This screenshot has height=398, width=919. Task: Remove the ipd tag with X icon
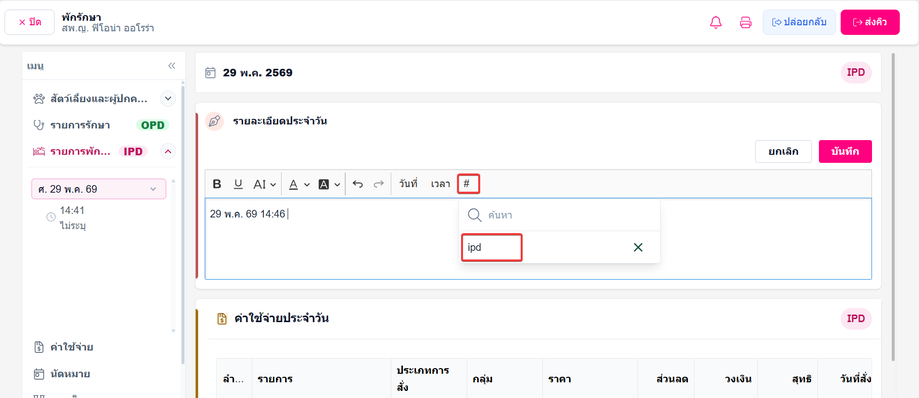coord(638,247)
